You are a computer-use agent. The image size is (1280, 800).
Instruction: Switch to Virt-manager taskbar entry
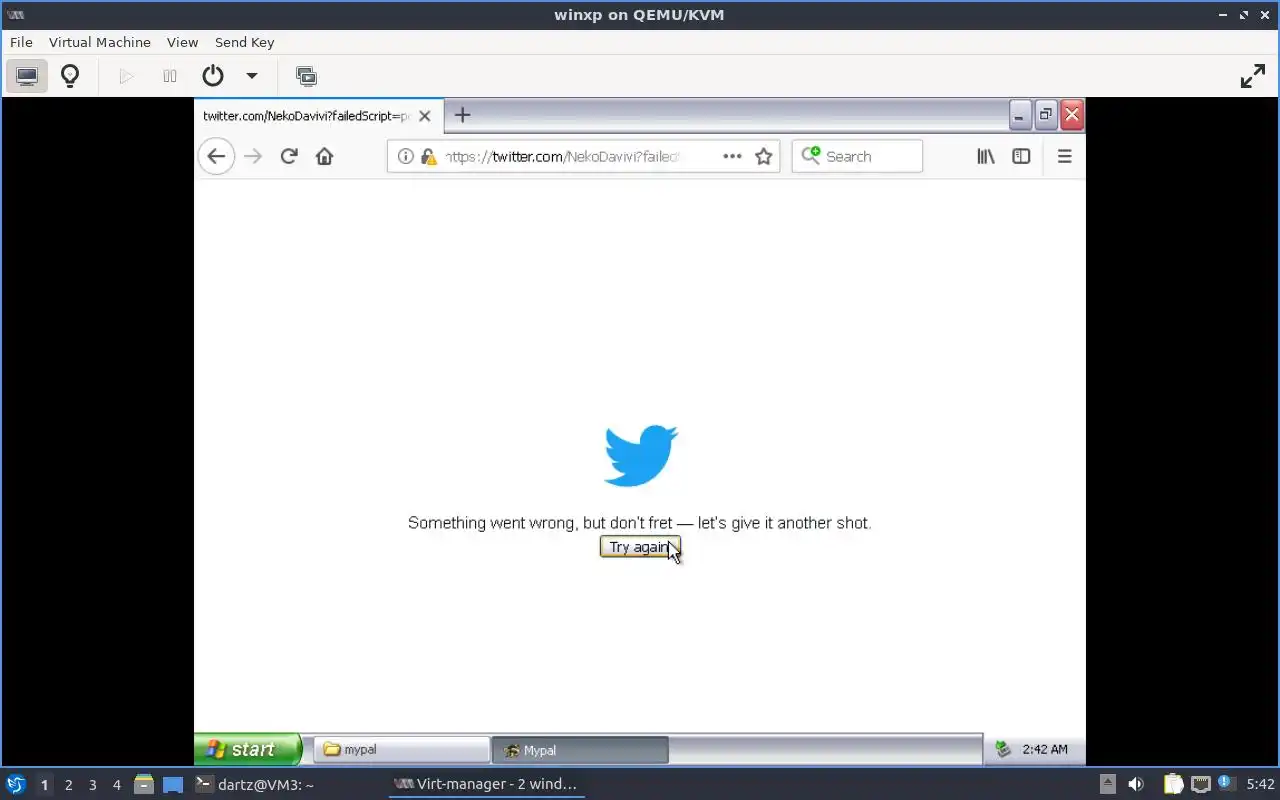click(x=486, y=784)
